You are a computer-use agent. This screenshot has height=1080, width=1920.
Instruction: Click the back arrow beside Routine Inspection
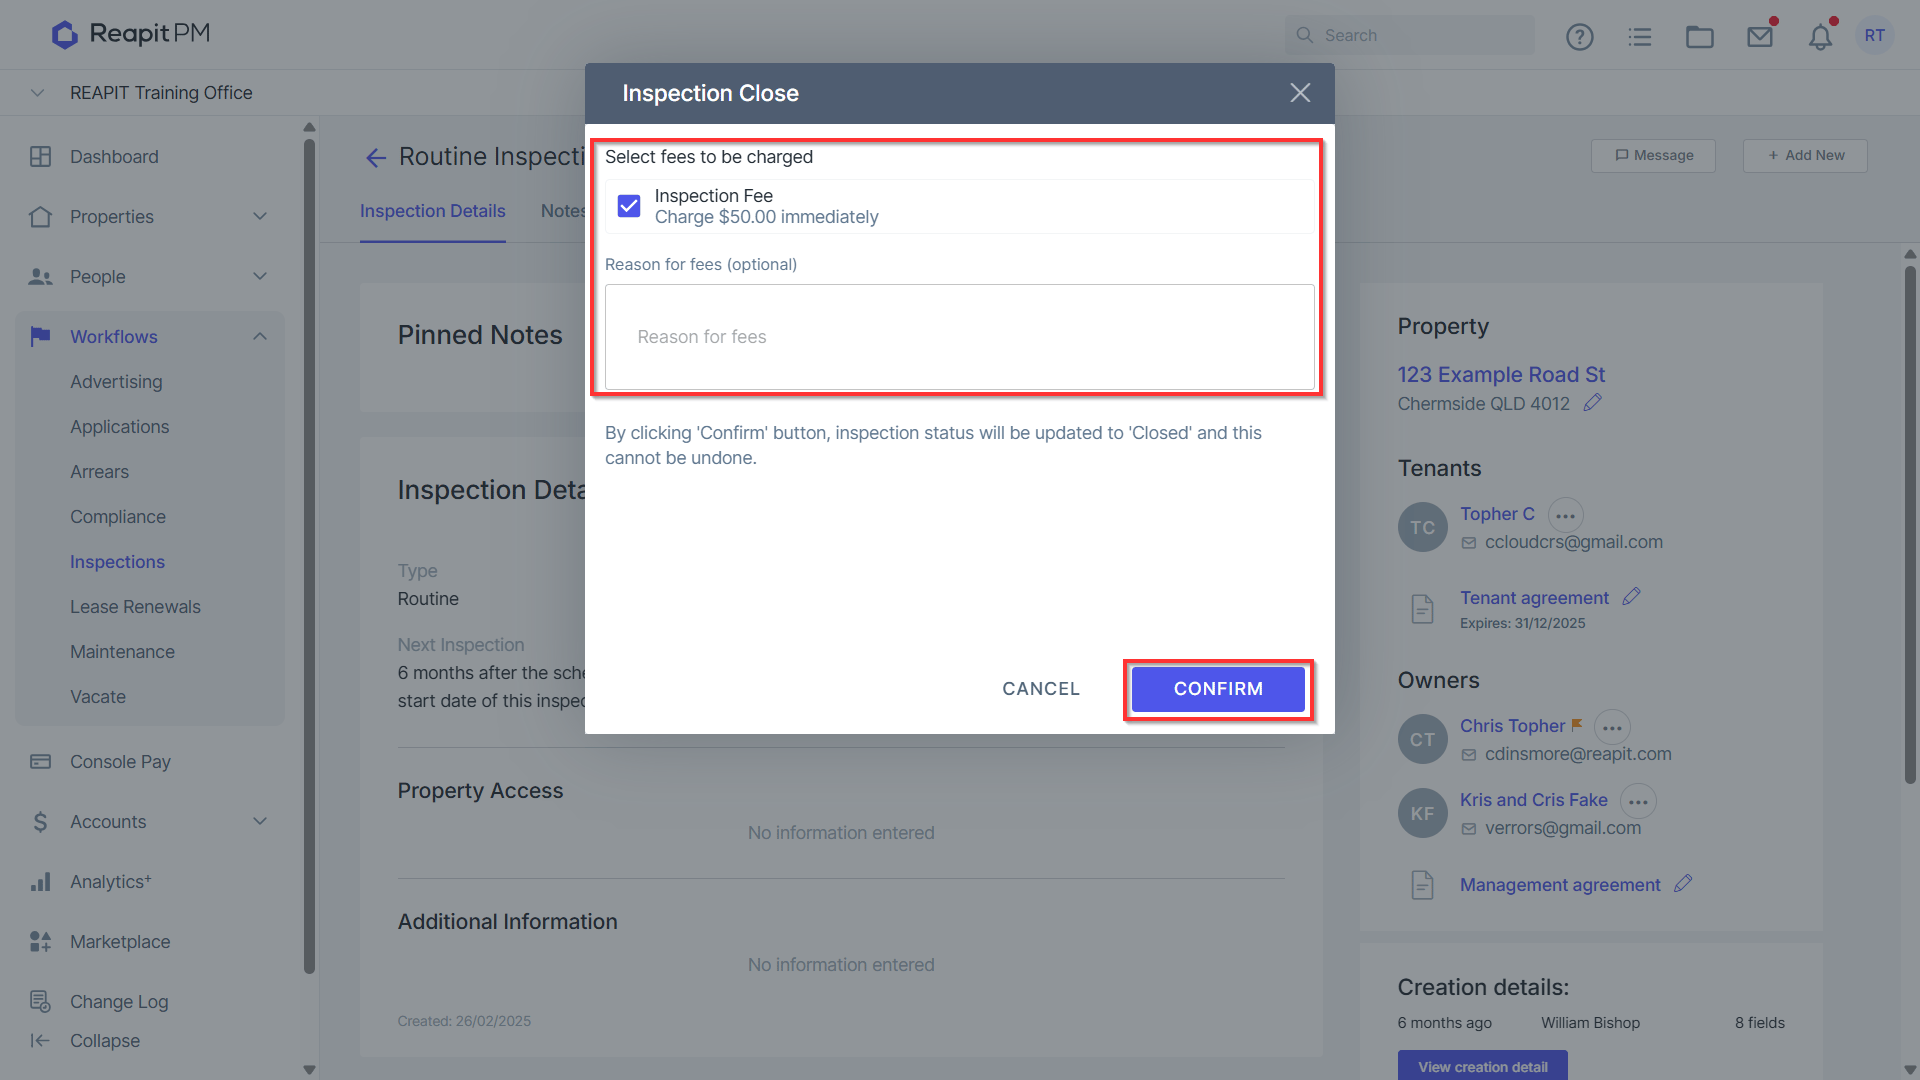[376, 157]
